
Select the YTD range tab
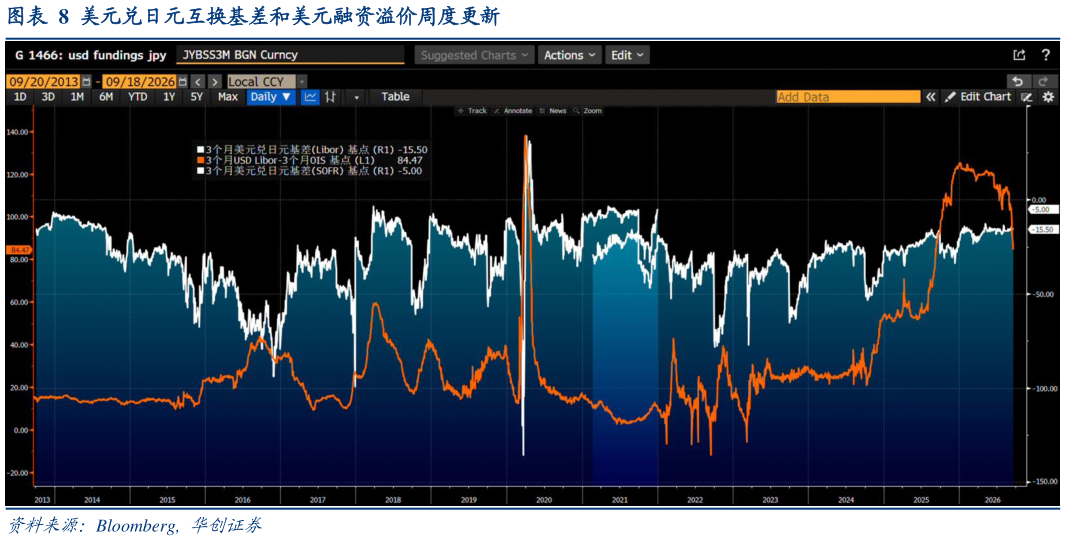pyautogui.click(x=137, y=97)
